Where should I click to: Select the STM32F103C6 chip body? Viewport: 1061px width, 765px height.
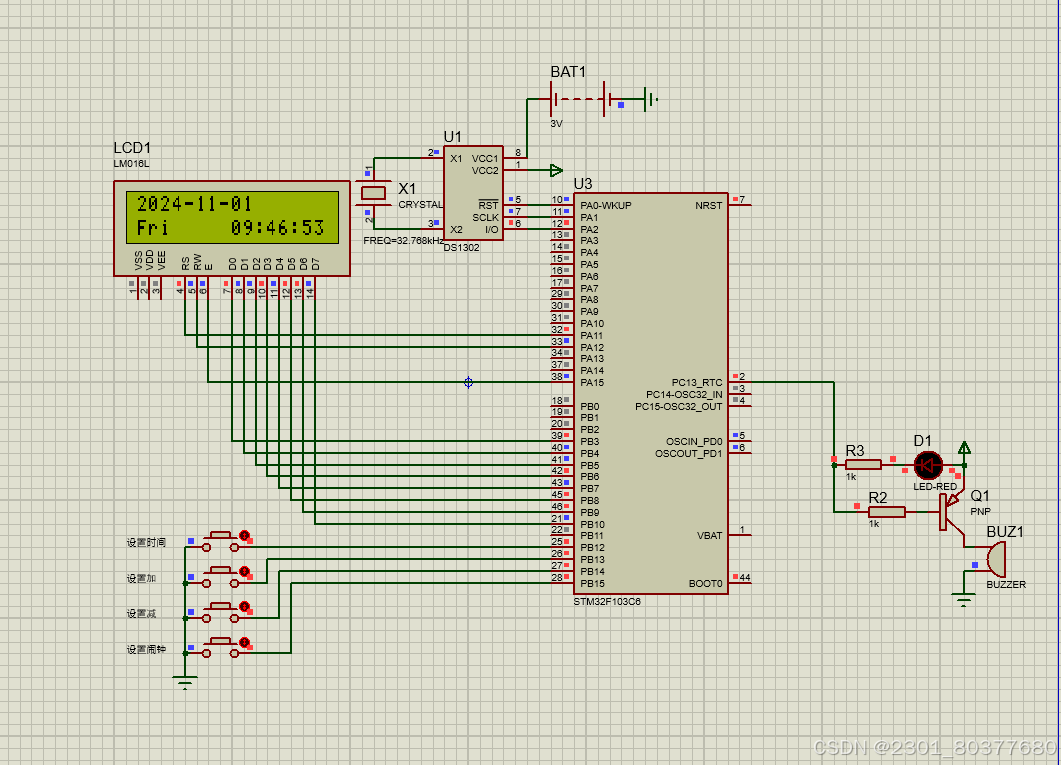tap(651, 394)
